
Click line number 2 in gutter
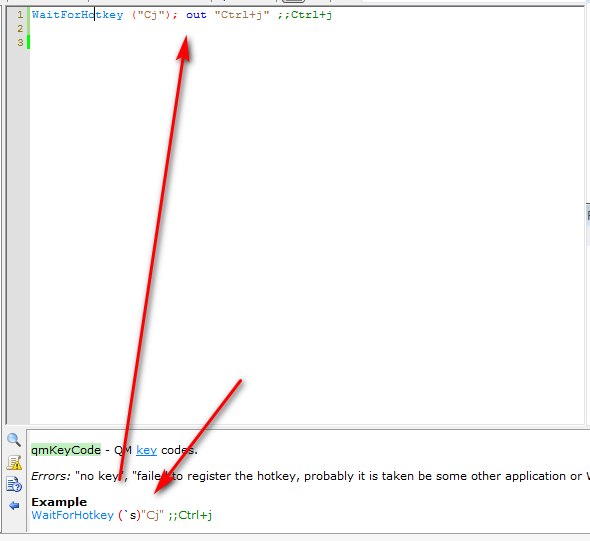coord(20,29)
